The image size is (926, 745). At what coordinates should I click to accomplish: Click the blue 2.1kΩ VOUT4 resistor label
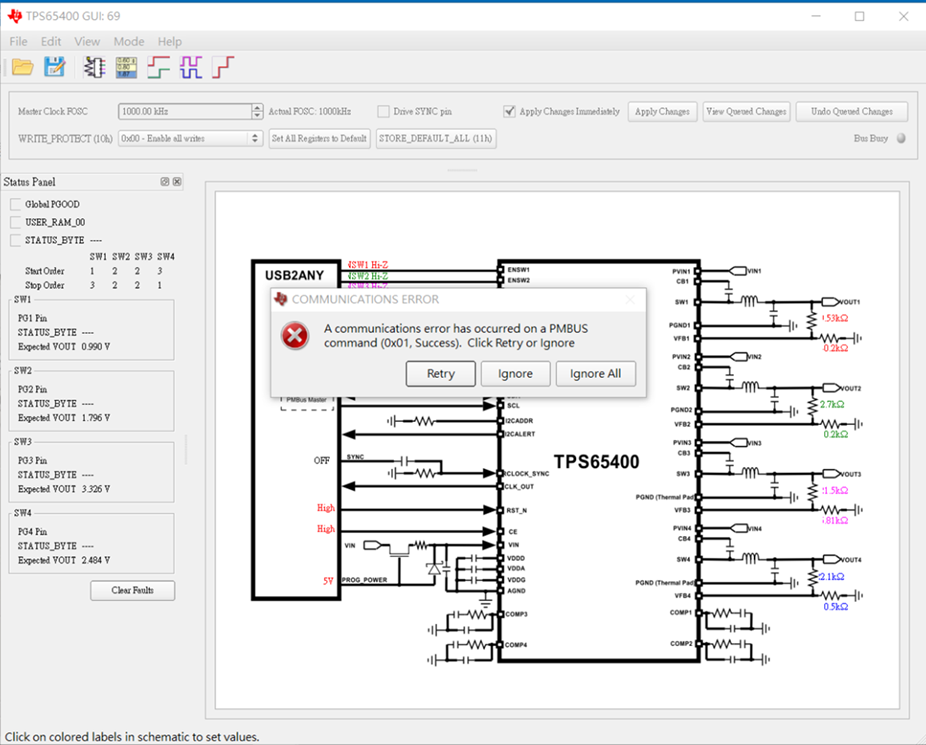tap(832, 577)
